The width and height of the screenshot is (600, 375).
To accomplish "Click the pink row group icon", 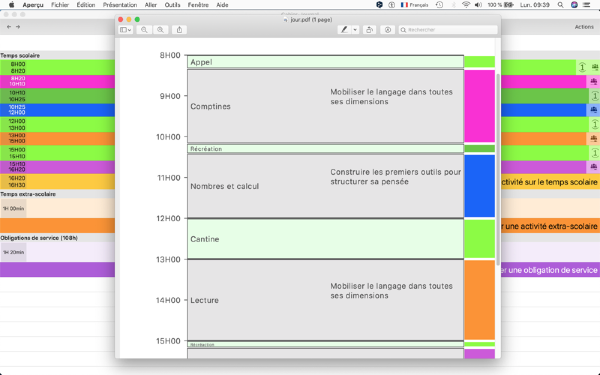I will pos(593,82).
